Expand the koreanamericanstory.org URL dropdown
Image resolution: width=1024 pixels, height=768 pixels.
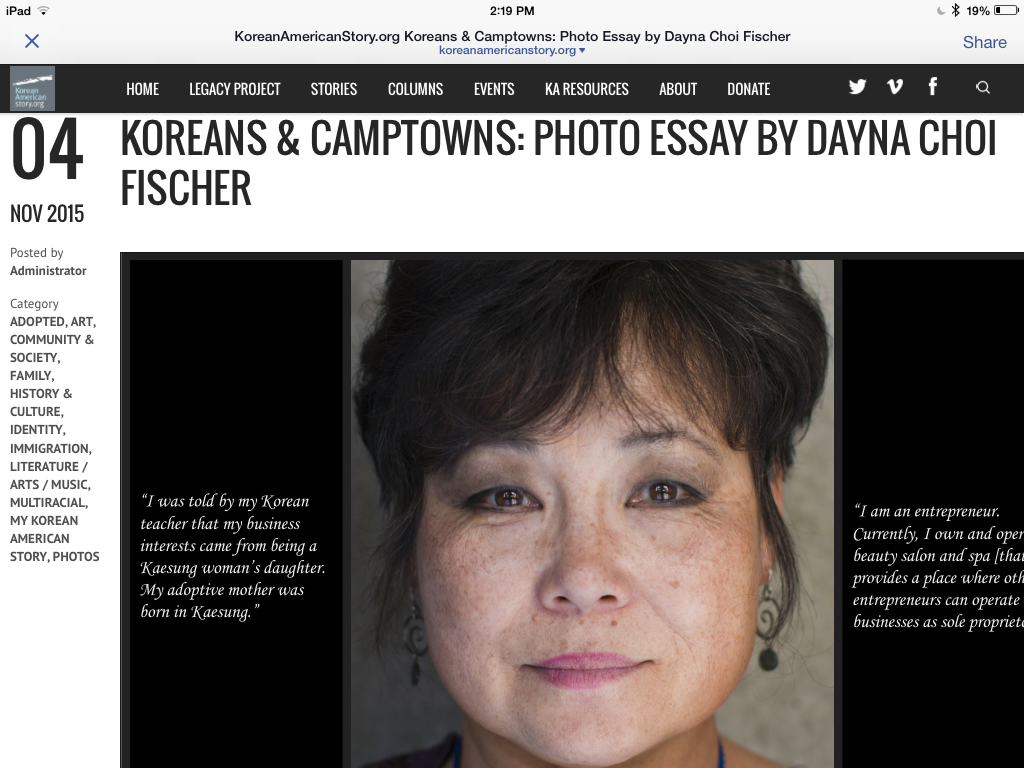coord(511,50)
